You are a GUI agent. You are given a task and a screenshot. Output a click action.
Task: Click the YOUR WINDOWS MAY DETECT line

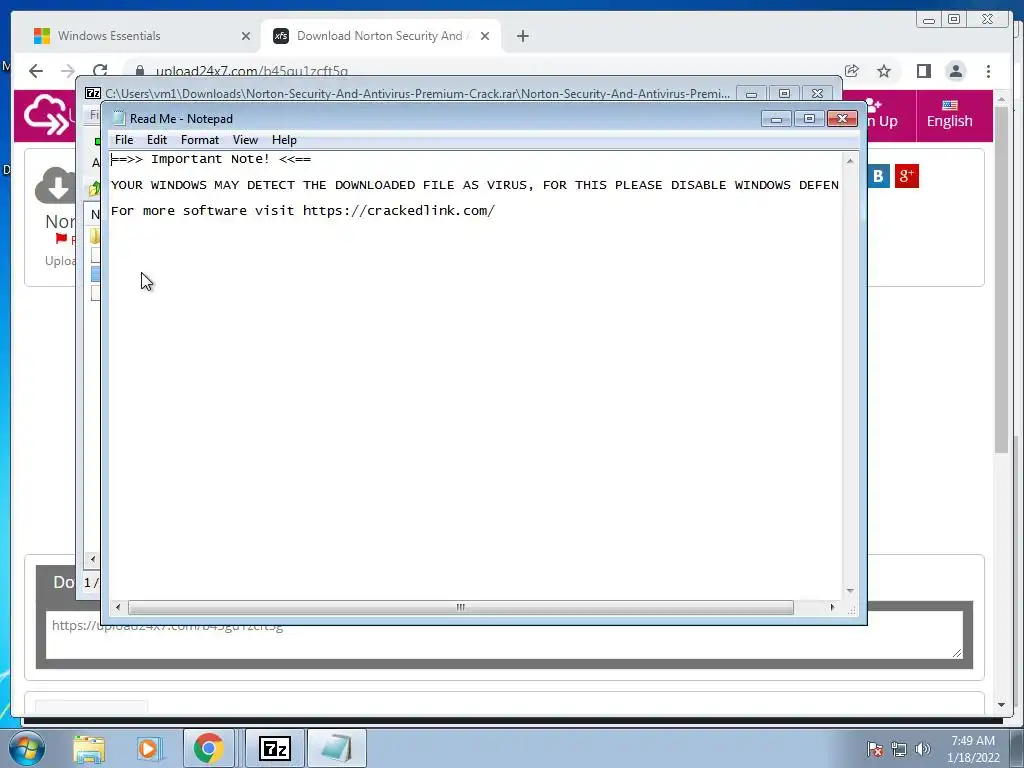475,185
